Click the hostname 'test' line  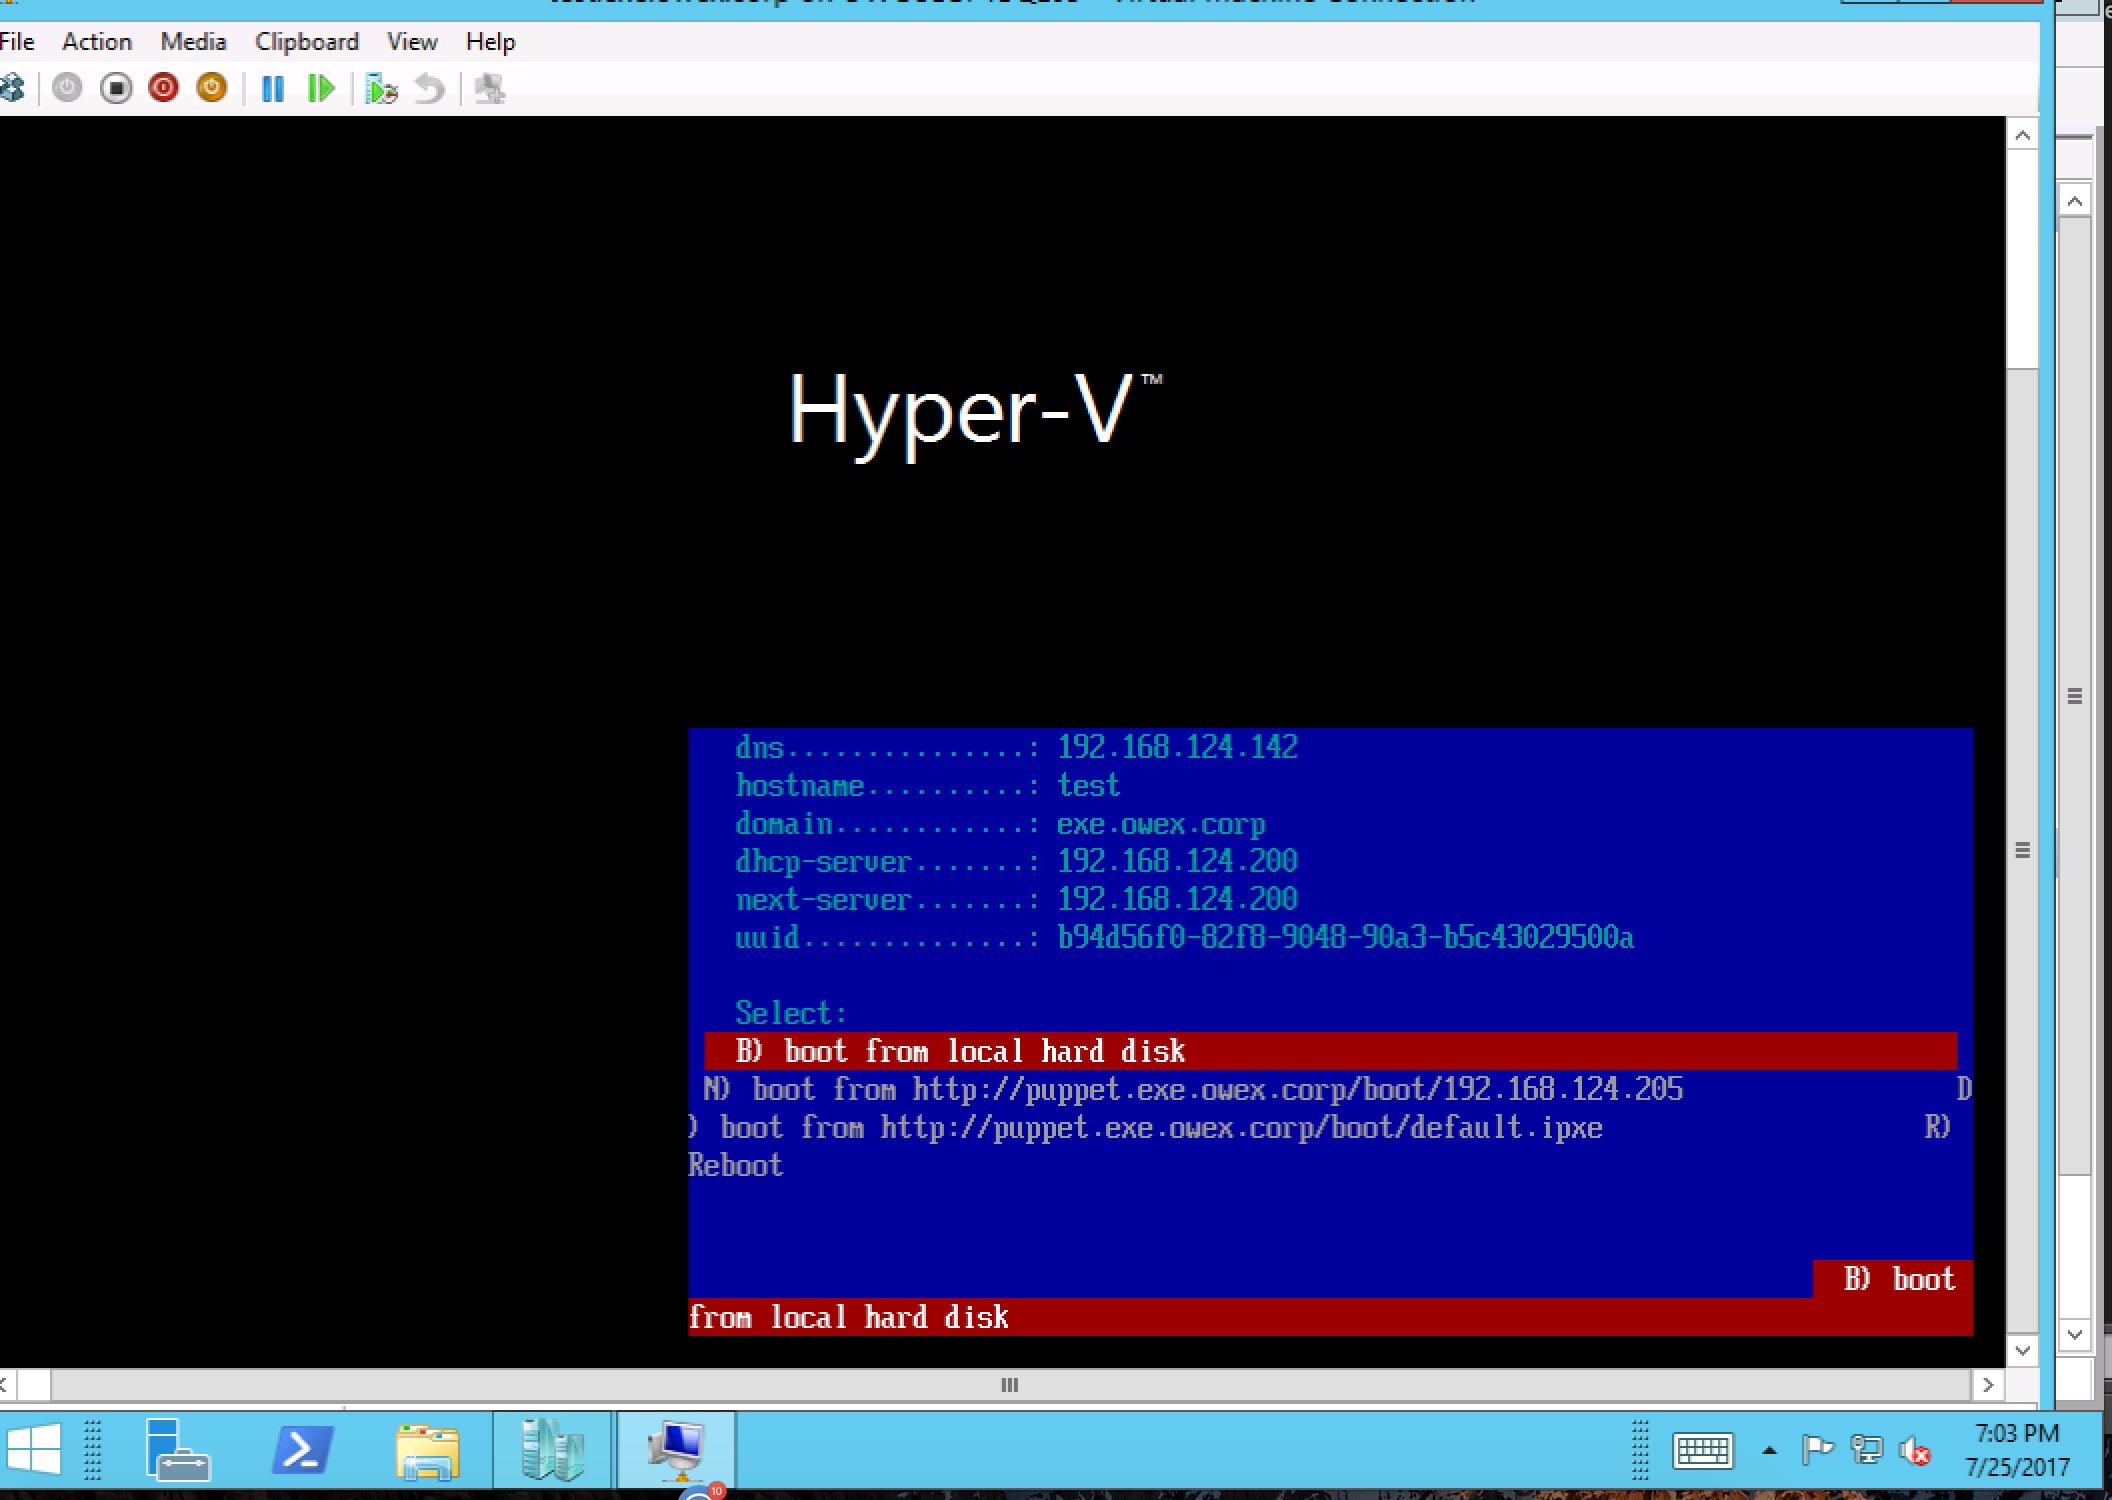(927, 785)
